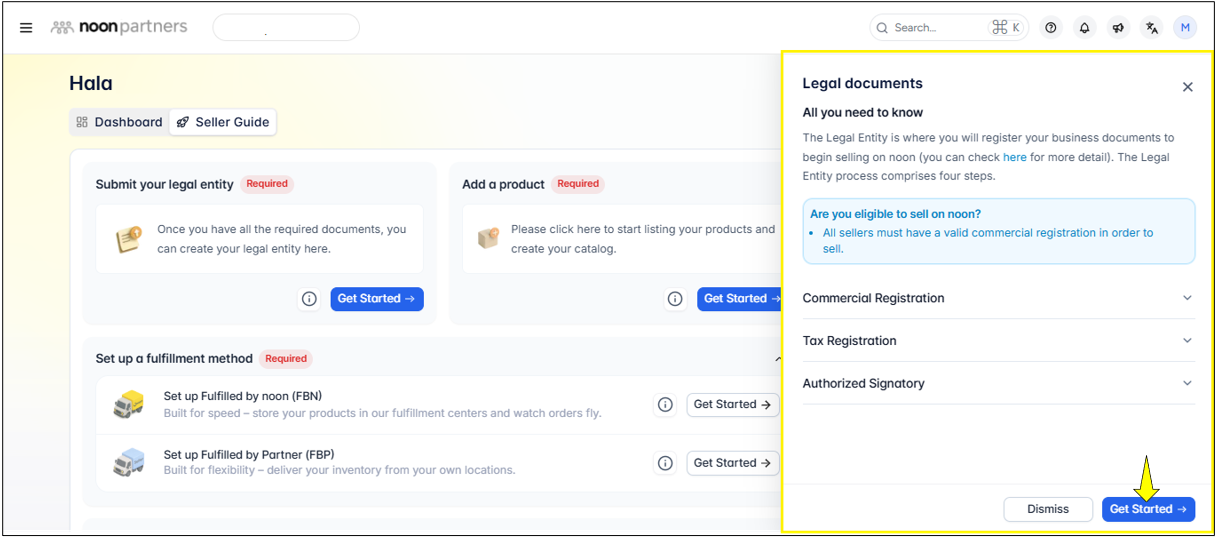Expand the Commercial Registration section
Screen dimensions: 1217x538
998,298
